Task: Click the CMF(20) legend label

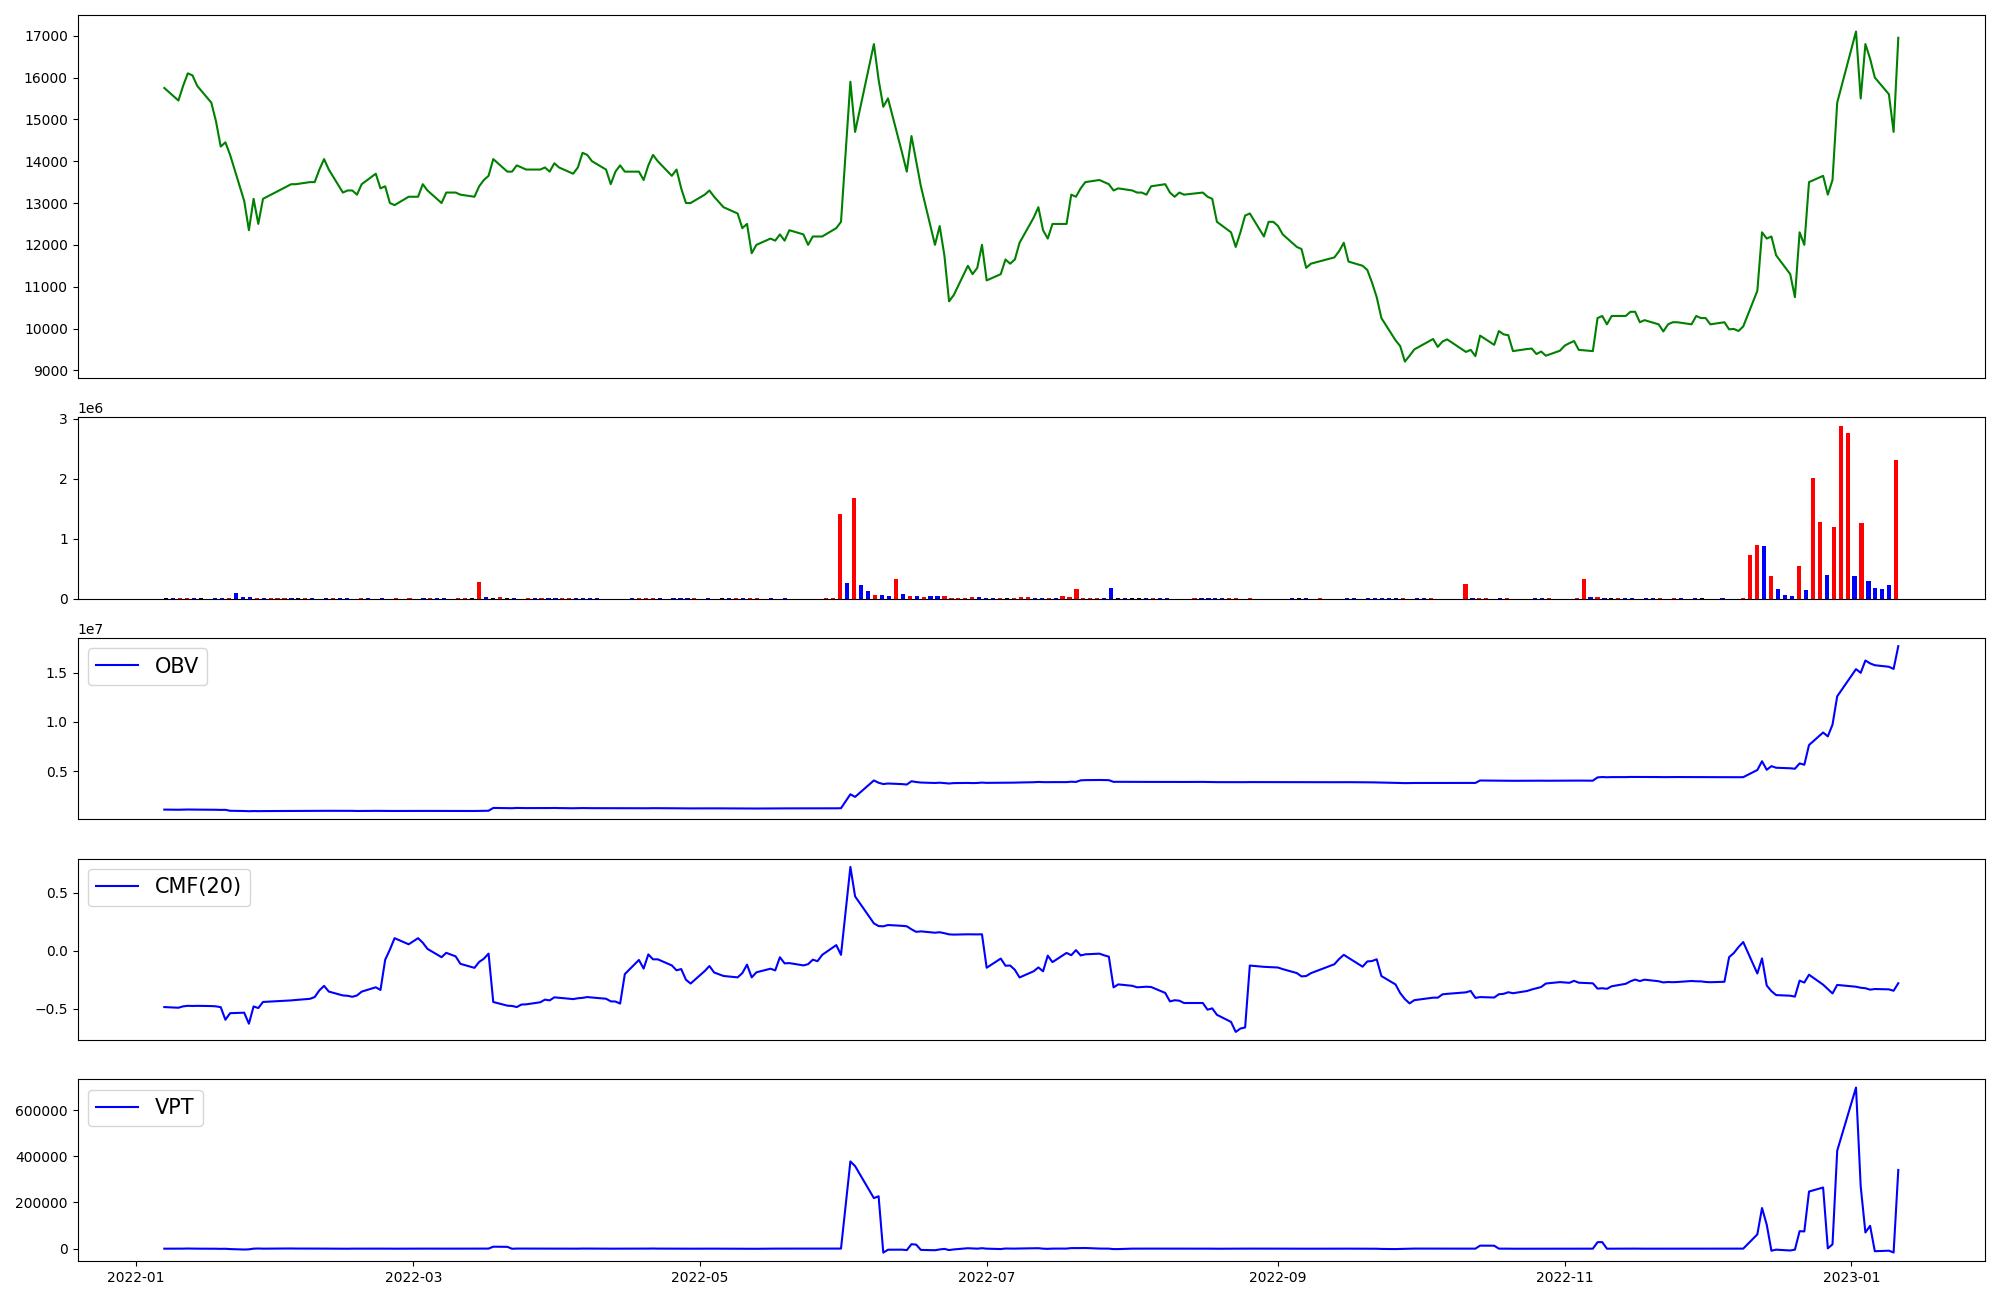Action: [197, 886]
